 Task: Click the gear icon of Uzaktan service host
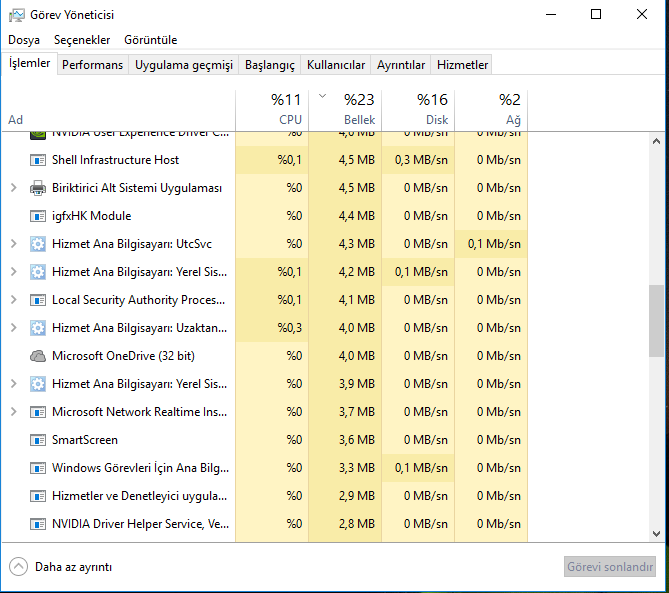[38, 328]
